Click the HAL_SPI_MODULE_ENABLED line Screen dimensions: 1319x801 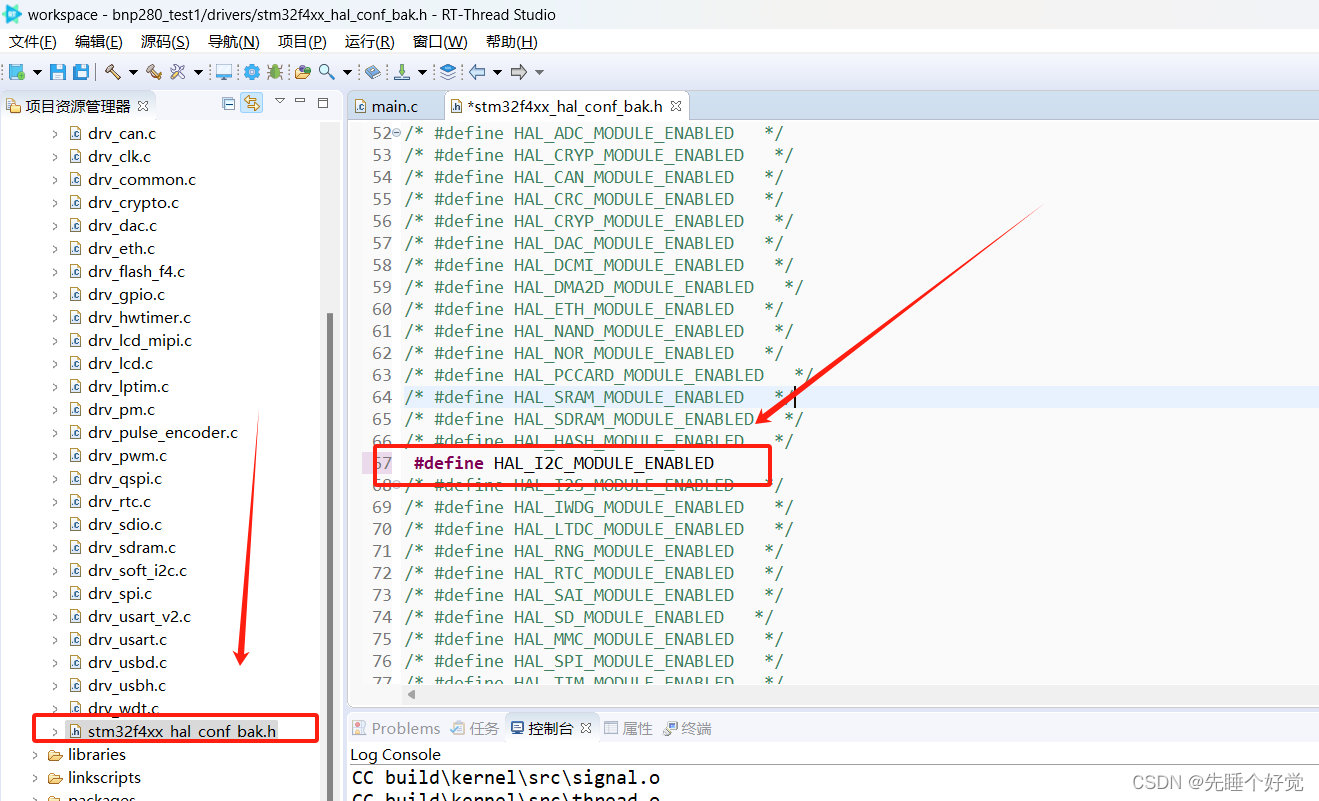[x=593, y=661]
